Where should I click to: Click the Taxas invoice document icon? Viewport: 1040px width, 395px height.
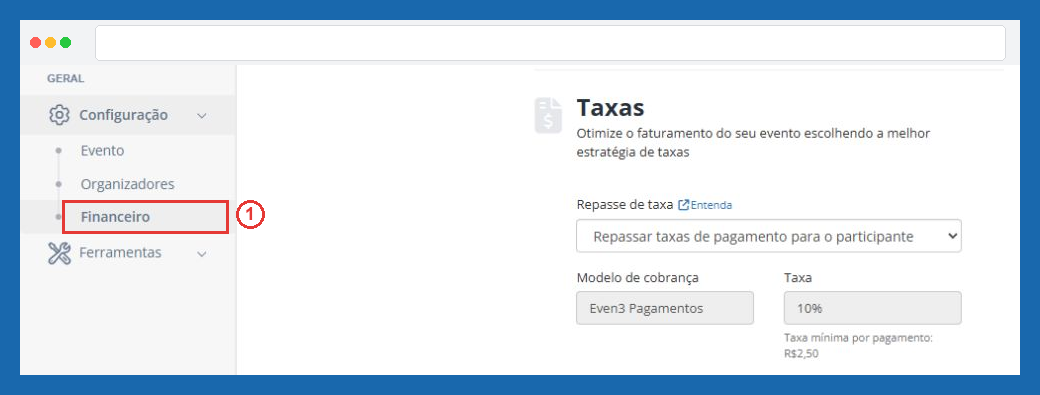(x=549, y=116)
